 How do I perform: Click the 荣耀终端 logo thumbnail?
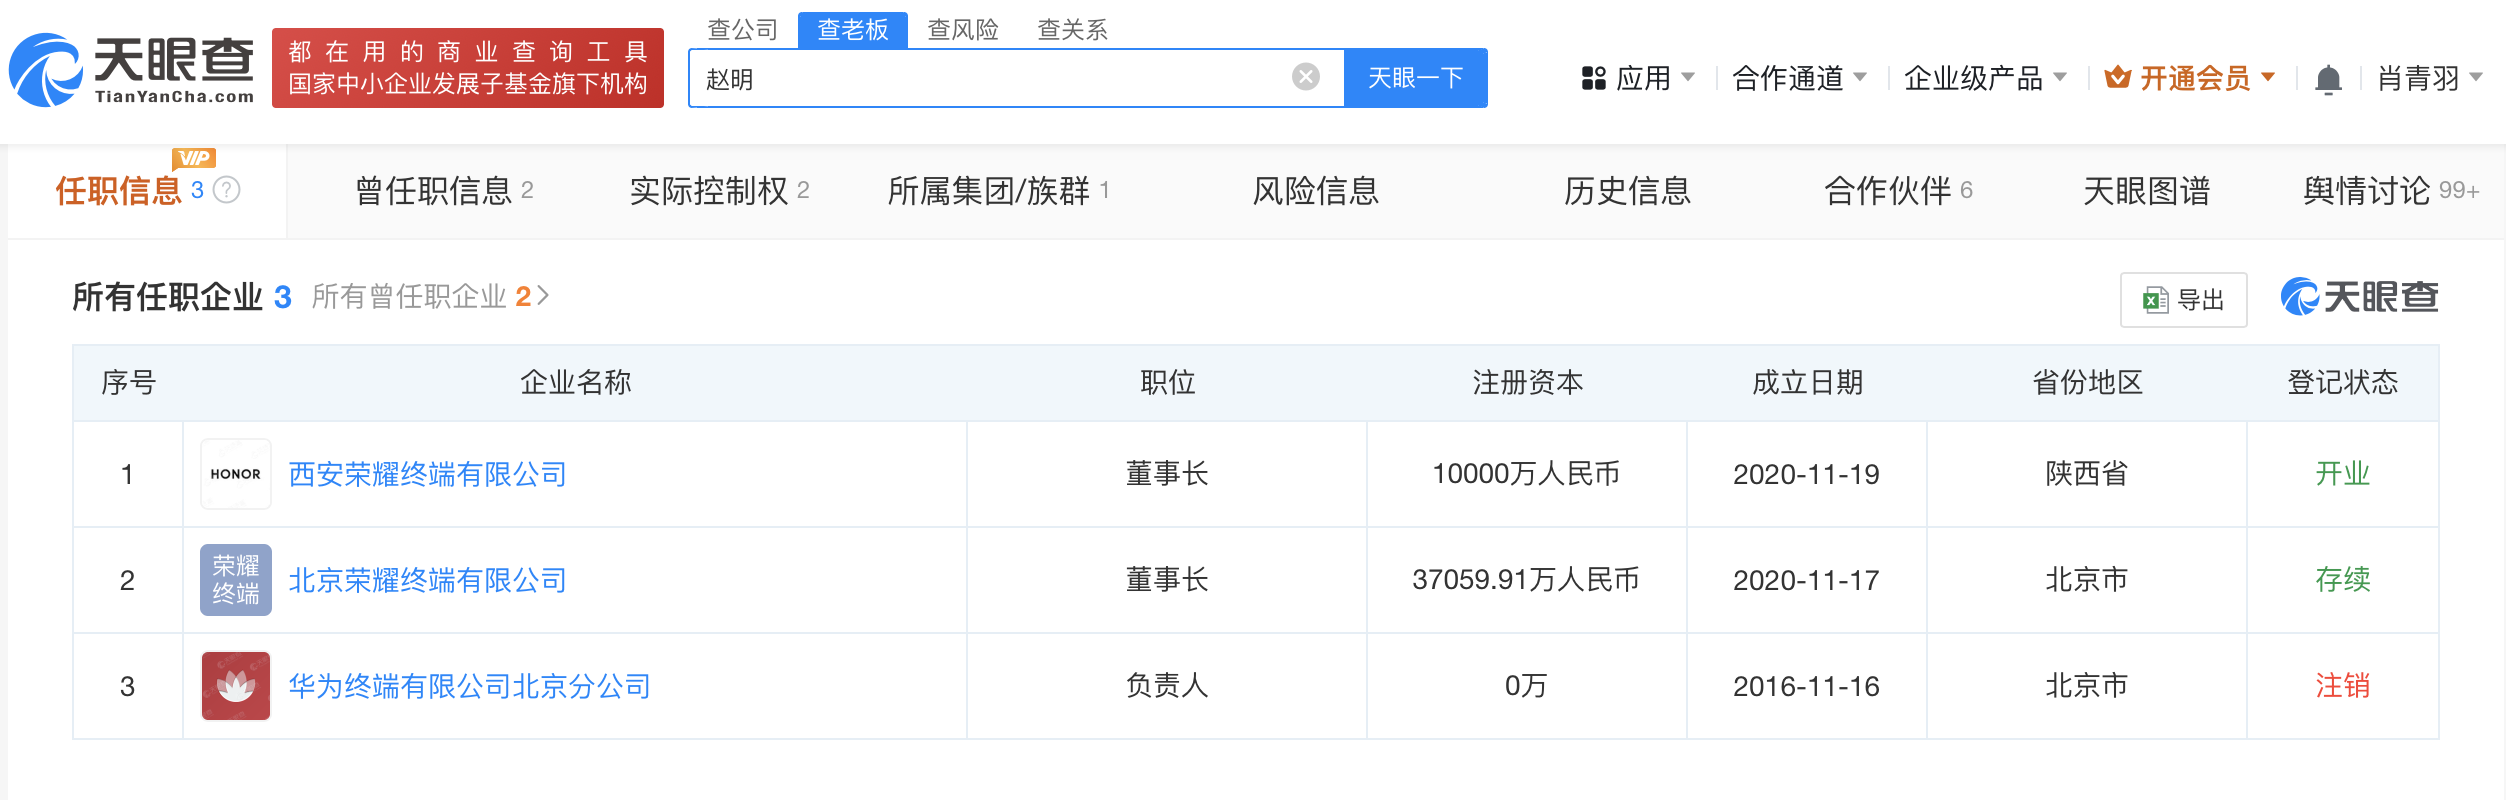click(236, 580)
